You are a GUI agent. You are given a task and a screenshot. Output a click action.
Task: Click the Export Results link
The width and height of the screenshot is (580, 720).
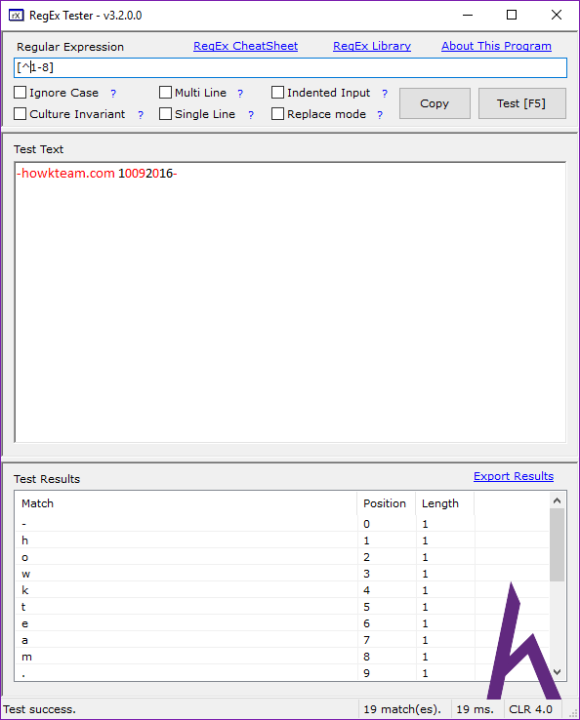click(x=513, y=476)
